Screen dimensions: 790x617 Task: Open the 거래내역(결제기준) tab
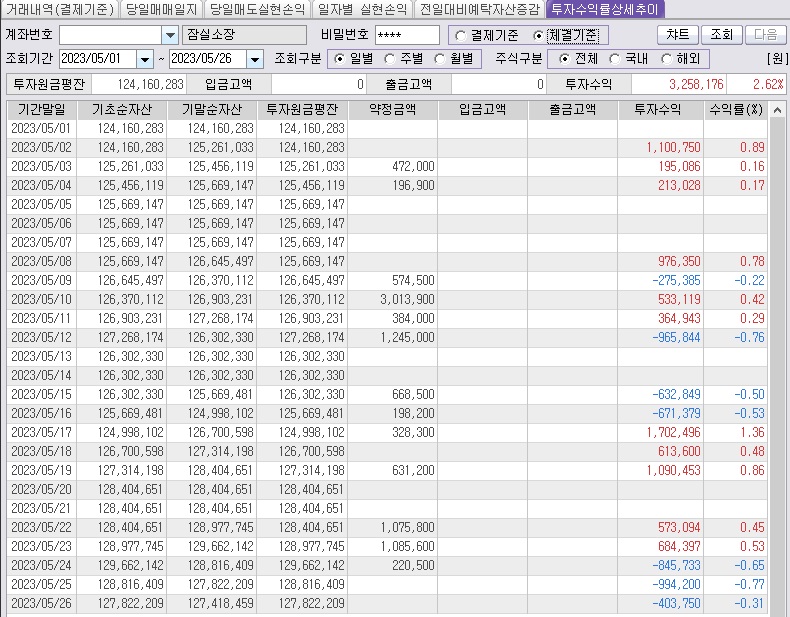59,9
